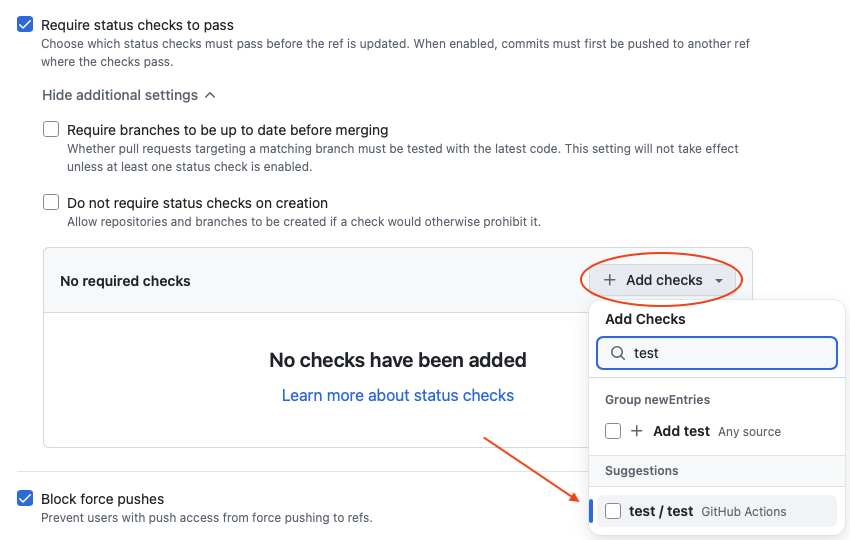Image resolution: width=850 pixels, height=540 pixels.
Task: Collapse the Hide additional settings section
Action: pos(120,95)
